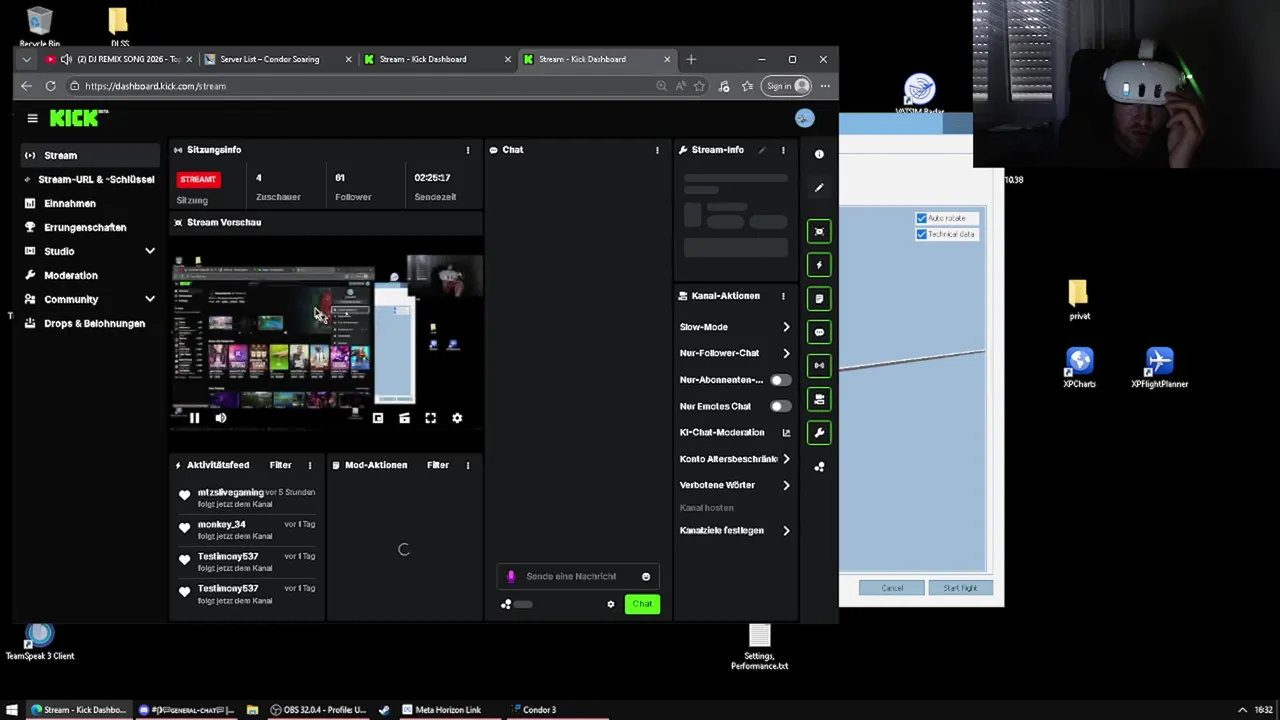Toggle the Kanal-Aktionen icon in right toolbar
Image resolution: width=1280 pixels, height=720 pixels.
click(x=819, y=399)
